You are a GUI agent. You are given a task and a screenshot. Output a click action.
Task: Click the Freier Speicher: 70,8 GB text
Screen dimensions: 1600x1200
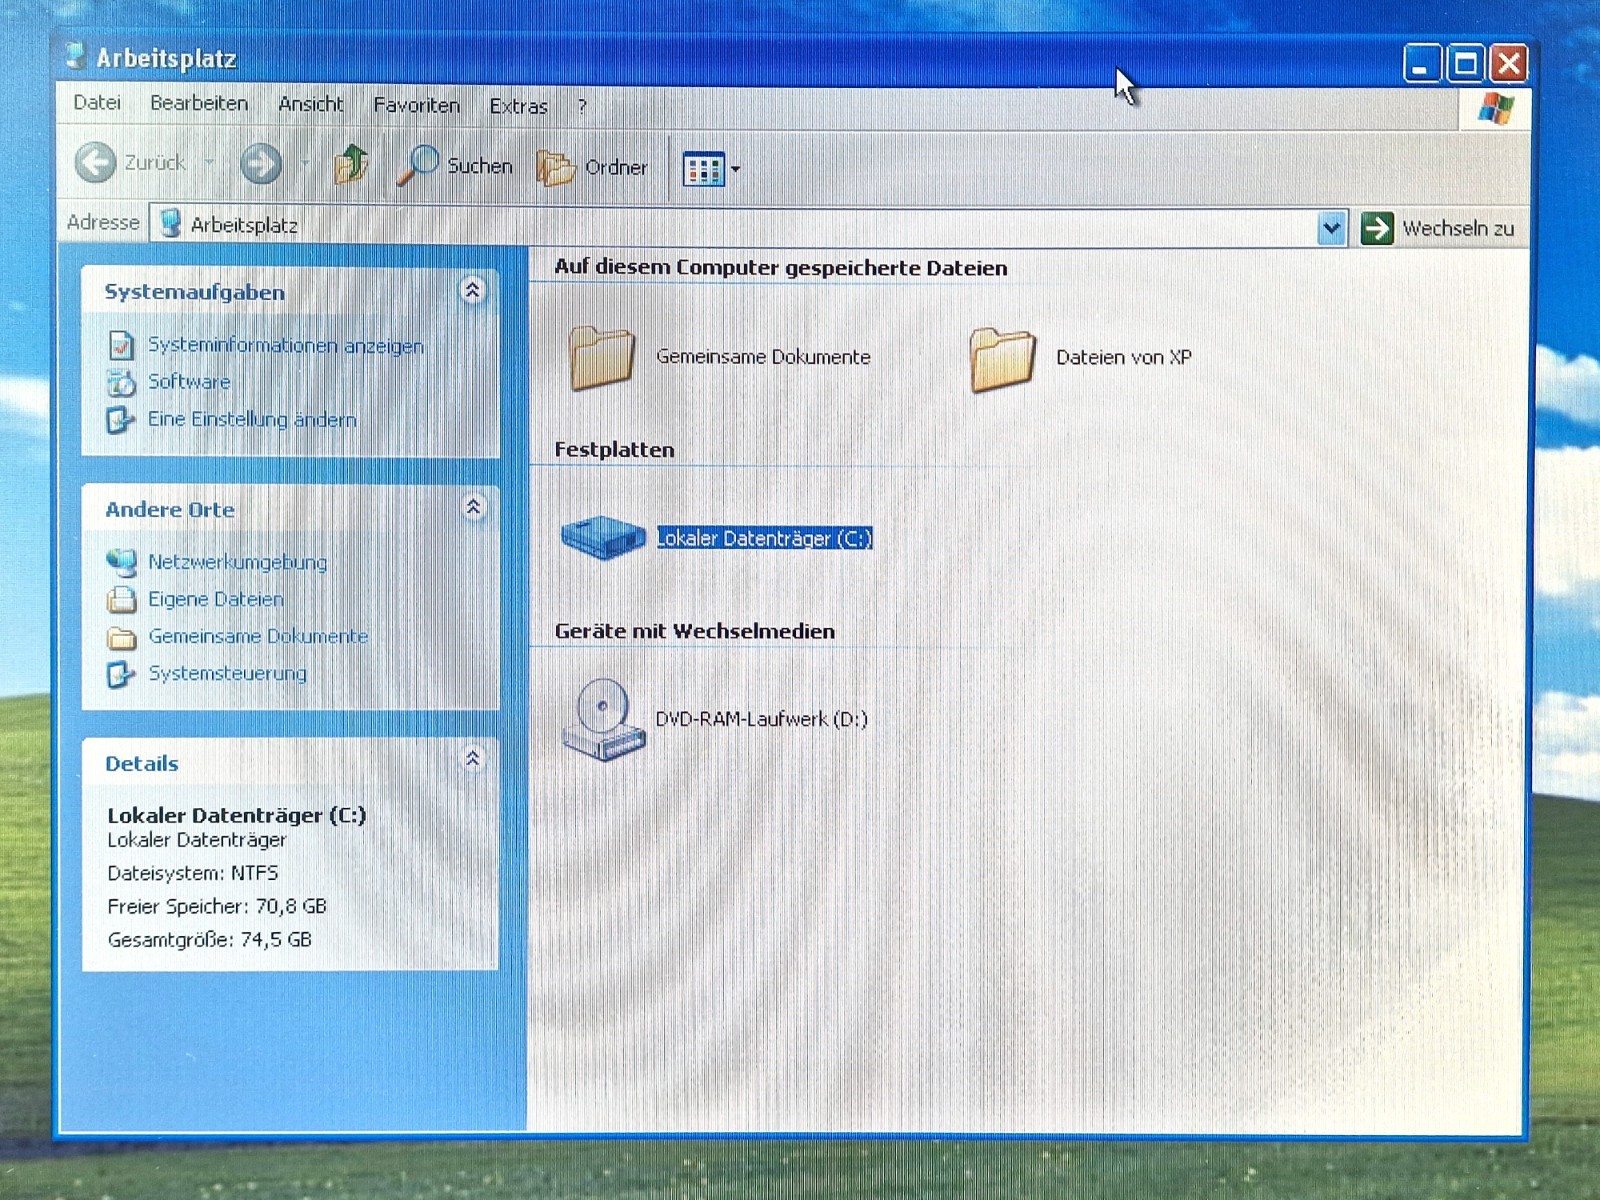click(217, 906)
